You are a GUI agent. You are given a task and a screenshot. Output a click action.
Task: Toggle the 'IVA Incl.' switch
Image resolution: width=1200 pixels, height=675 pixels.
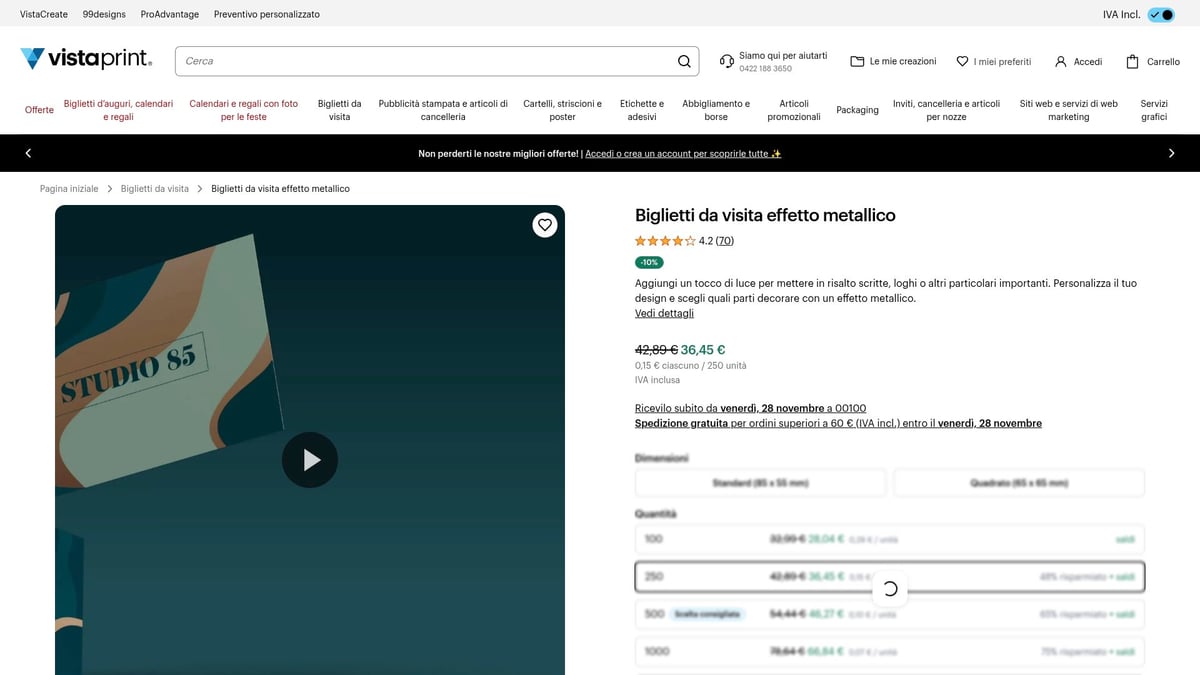click(1161, 14)
